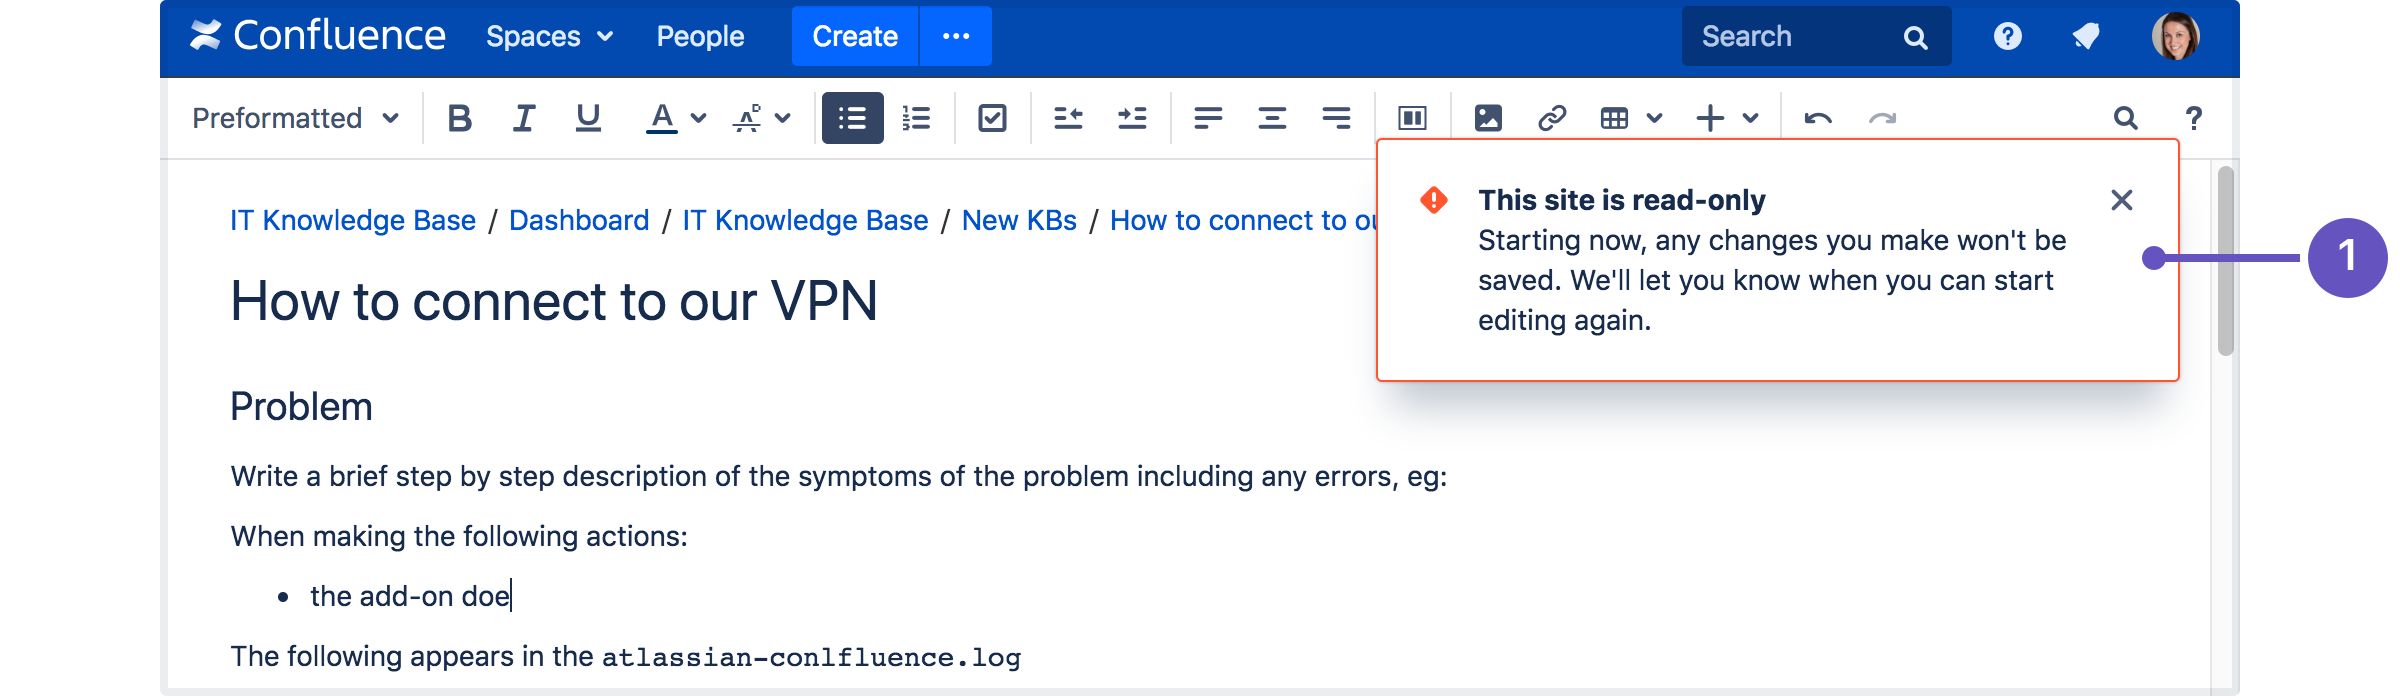This screenshot has width=2400, height=698.
Task: Open the page layout button
Action: [x=1412, y=118]
